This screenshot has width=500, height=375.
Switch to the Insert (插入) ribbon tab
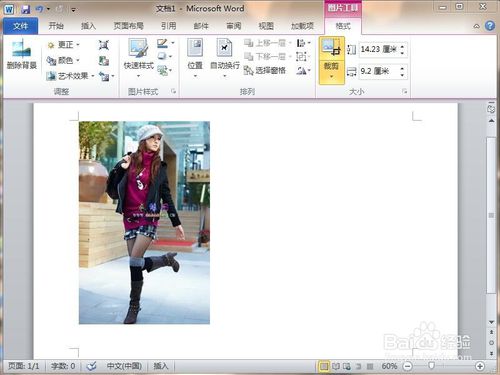(88, 26)
